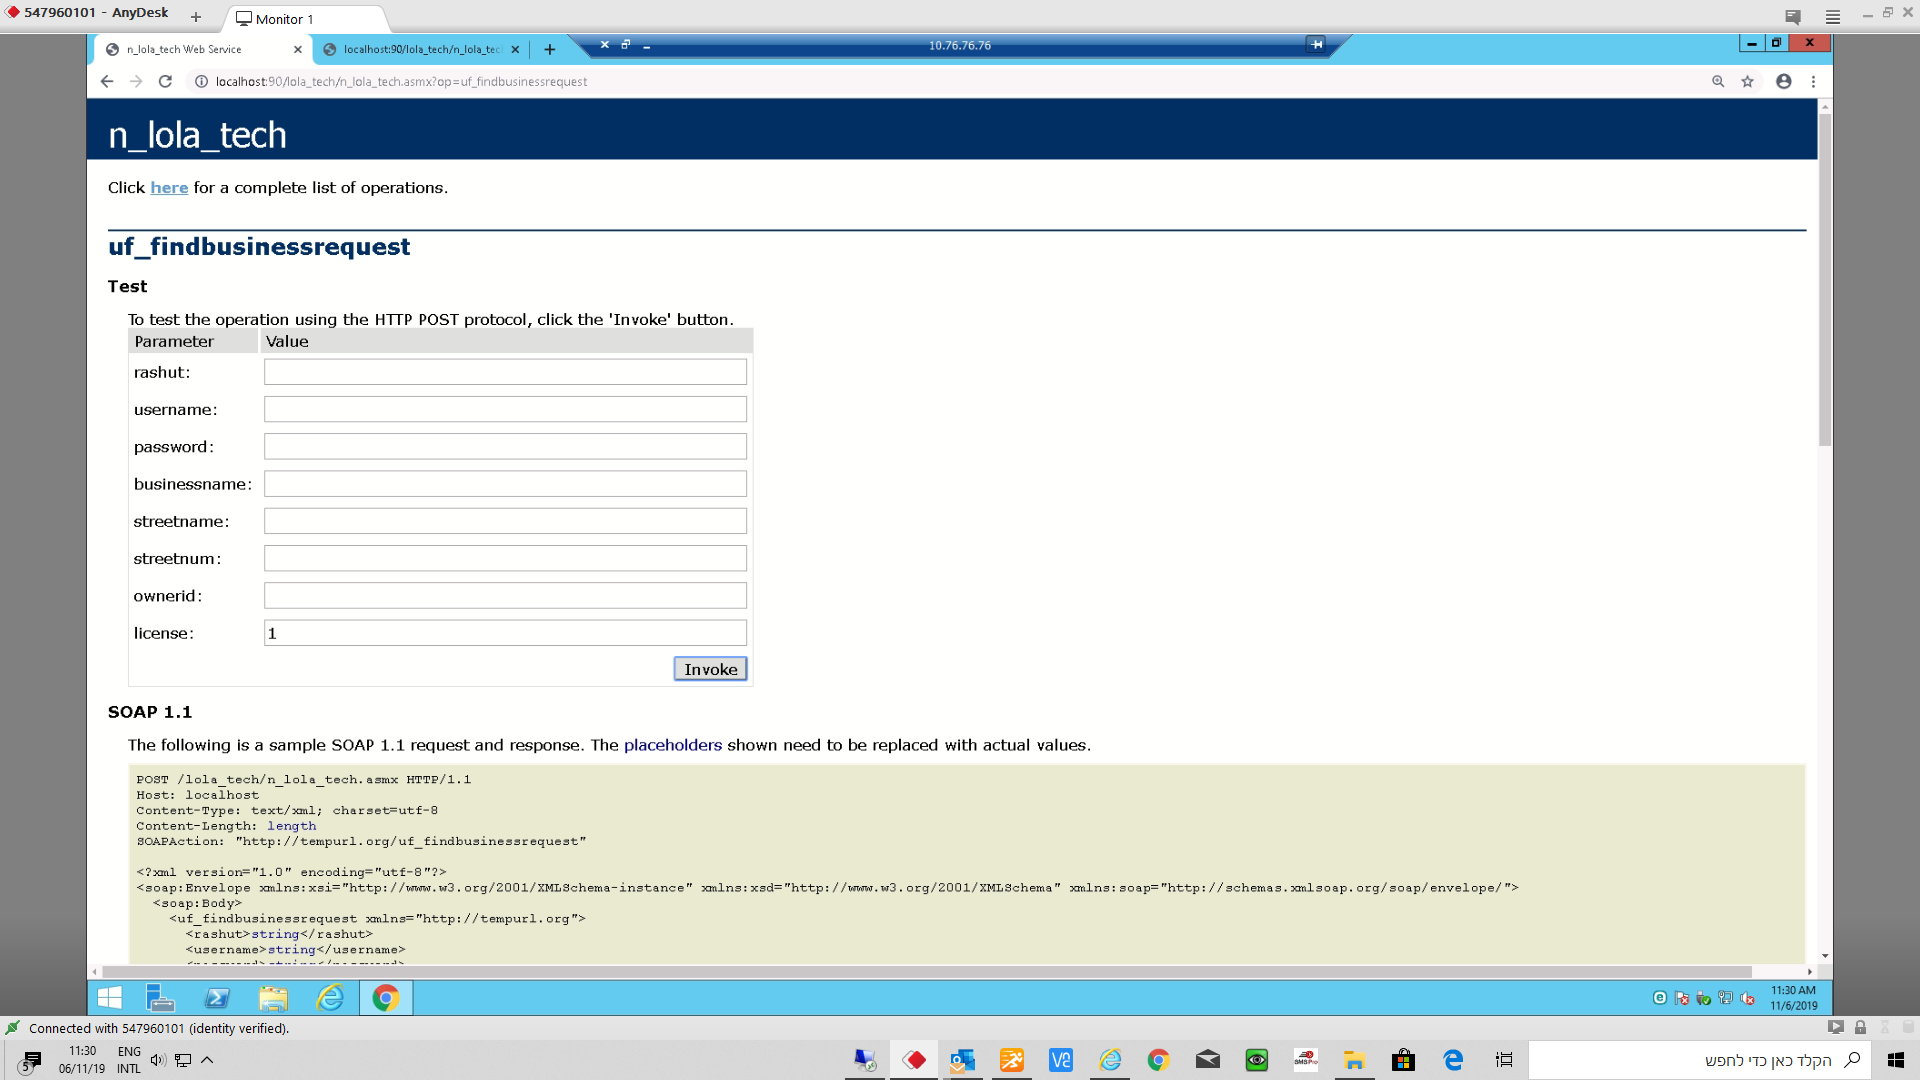Reload the page with the refresh icon
This screenshot has height=1080, width=1920.
165,82
